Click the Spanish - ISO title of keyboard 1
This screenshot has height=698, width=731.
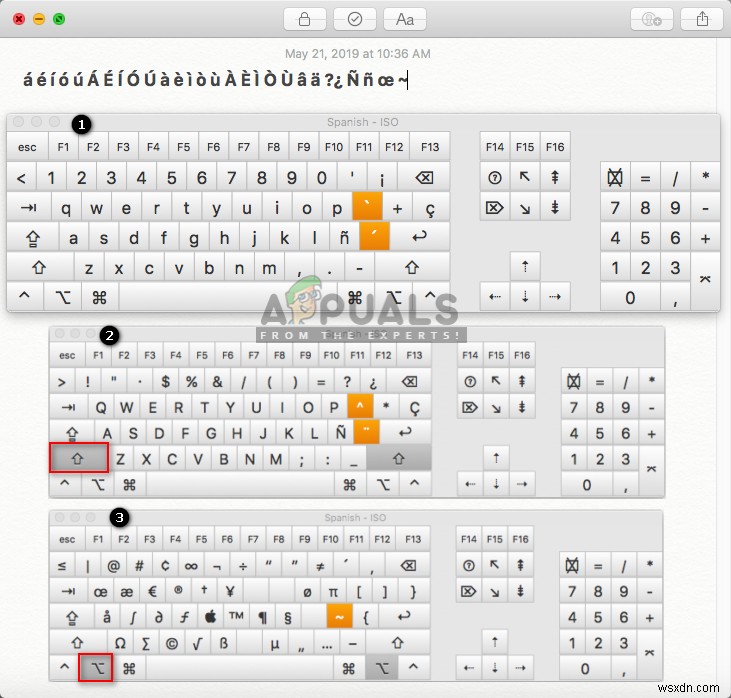362,122
